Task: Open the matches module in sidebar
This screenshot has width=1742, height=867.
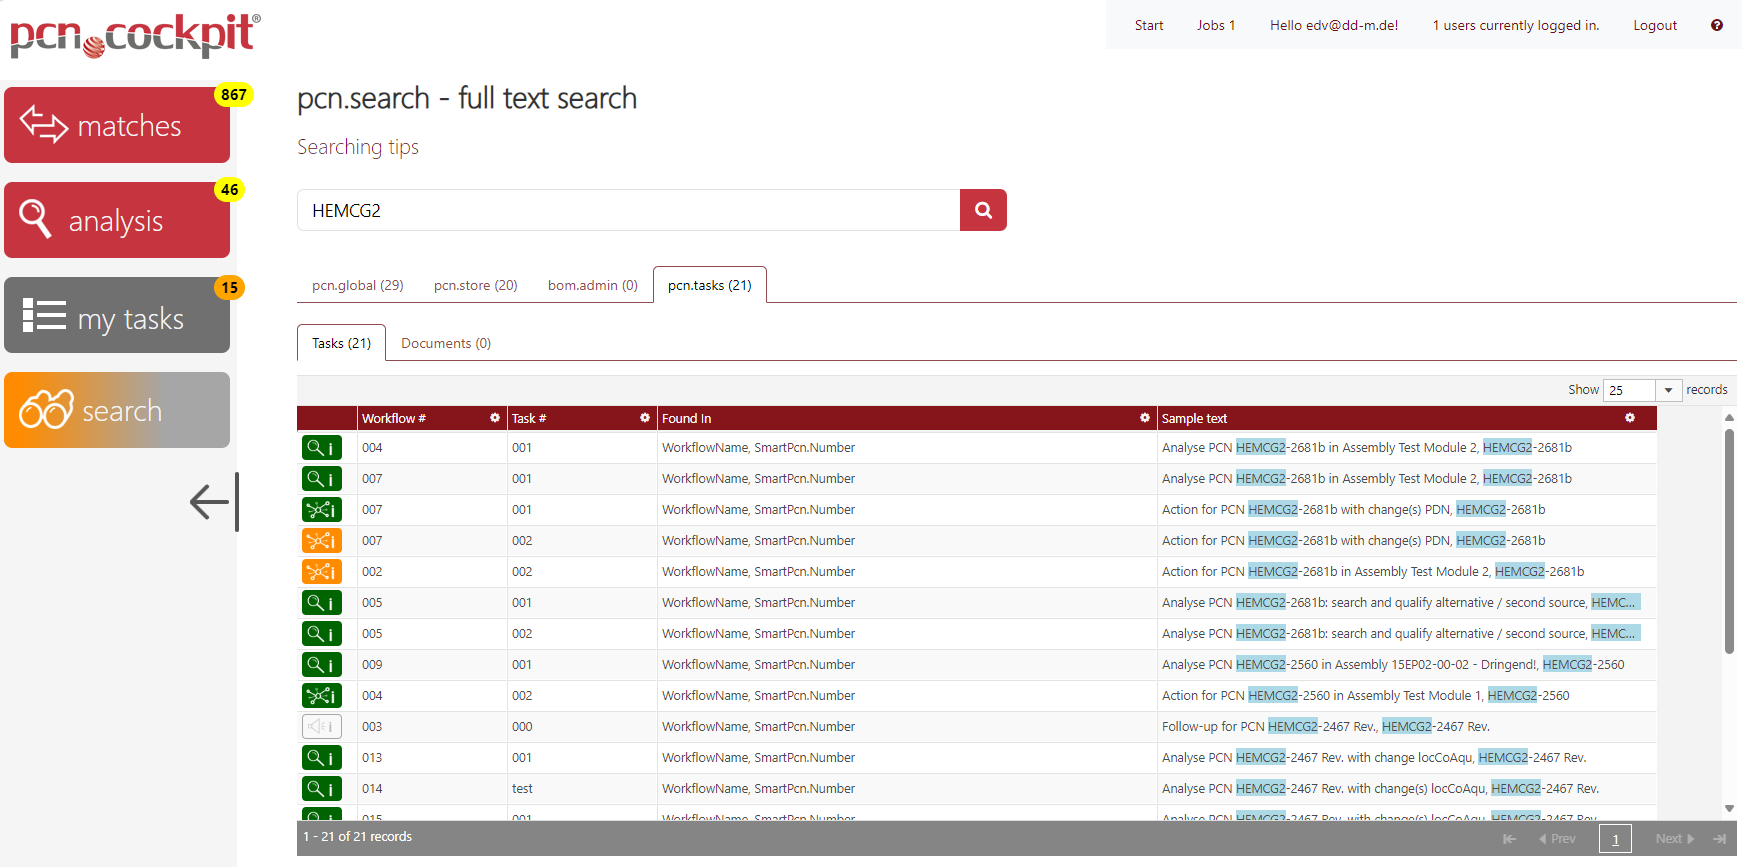Action: coord(117,125)
